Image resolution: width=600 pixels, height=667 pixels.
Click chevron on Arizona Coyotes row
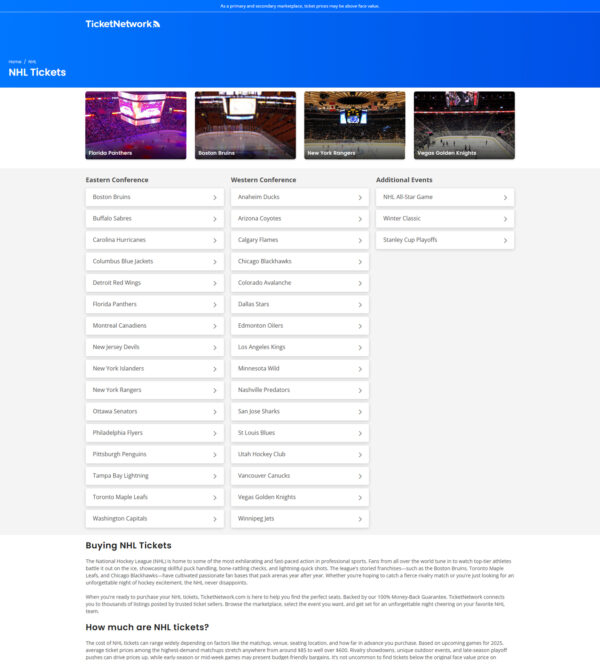coord(360,219)
